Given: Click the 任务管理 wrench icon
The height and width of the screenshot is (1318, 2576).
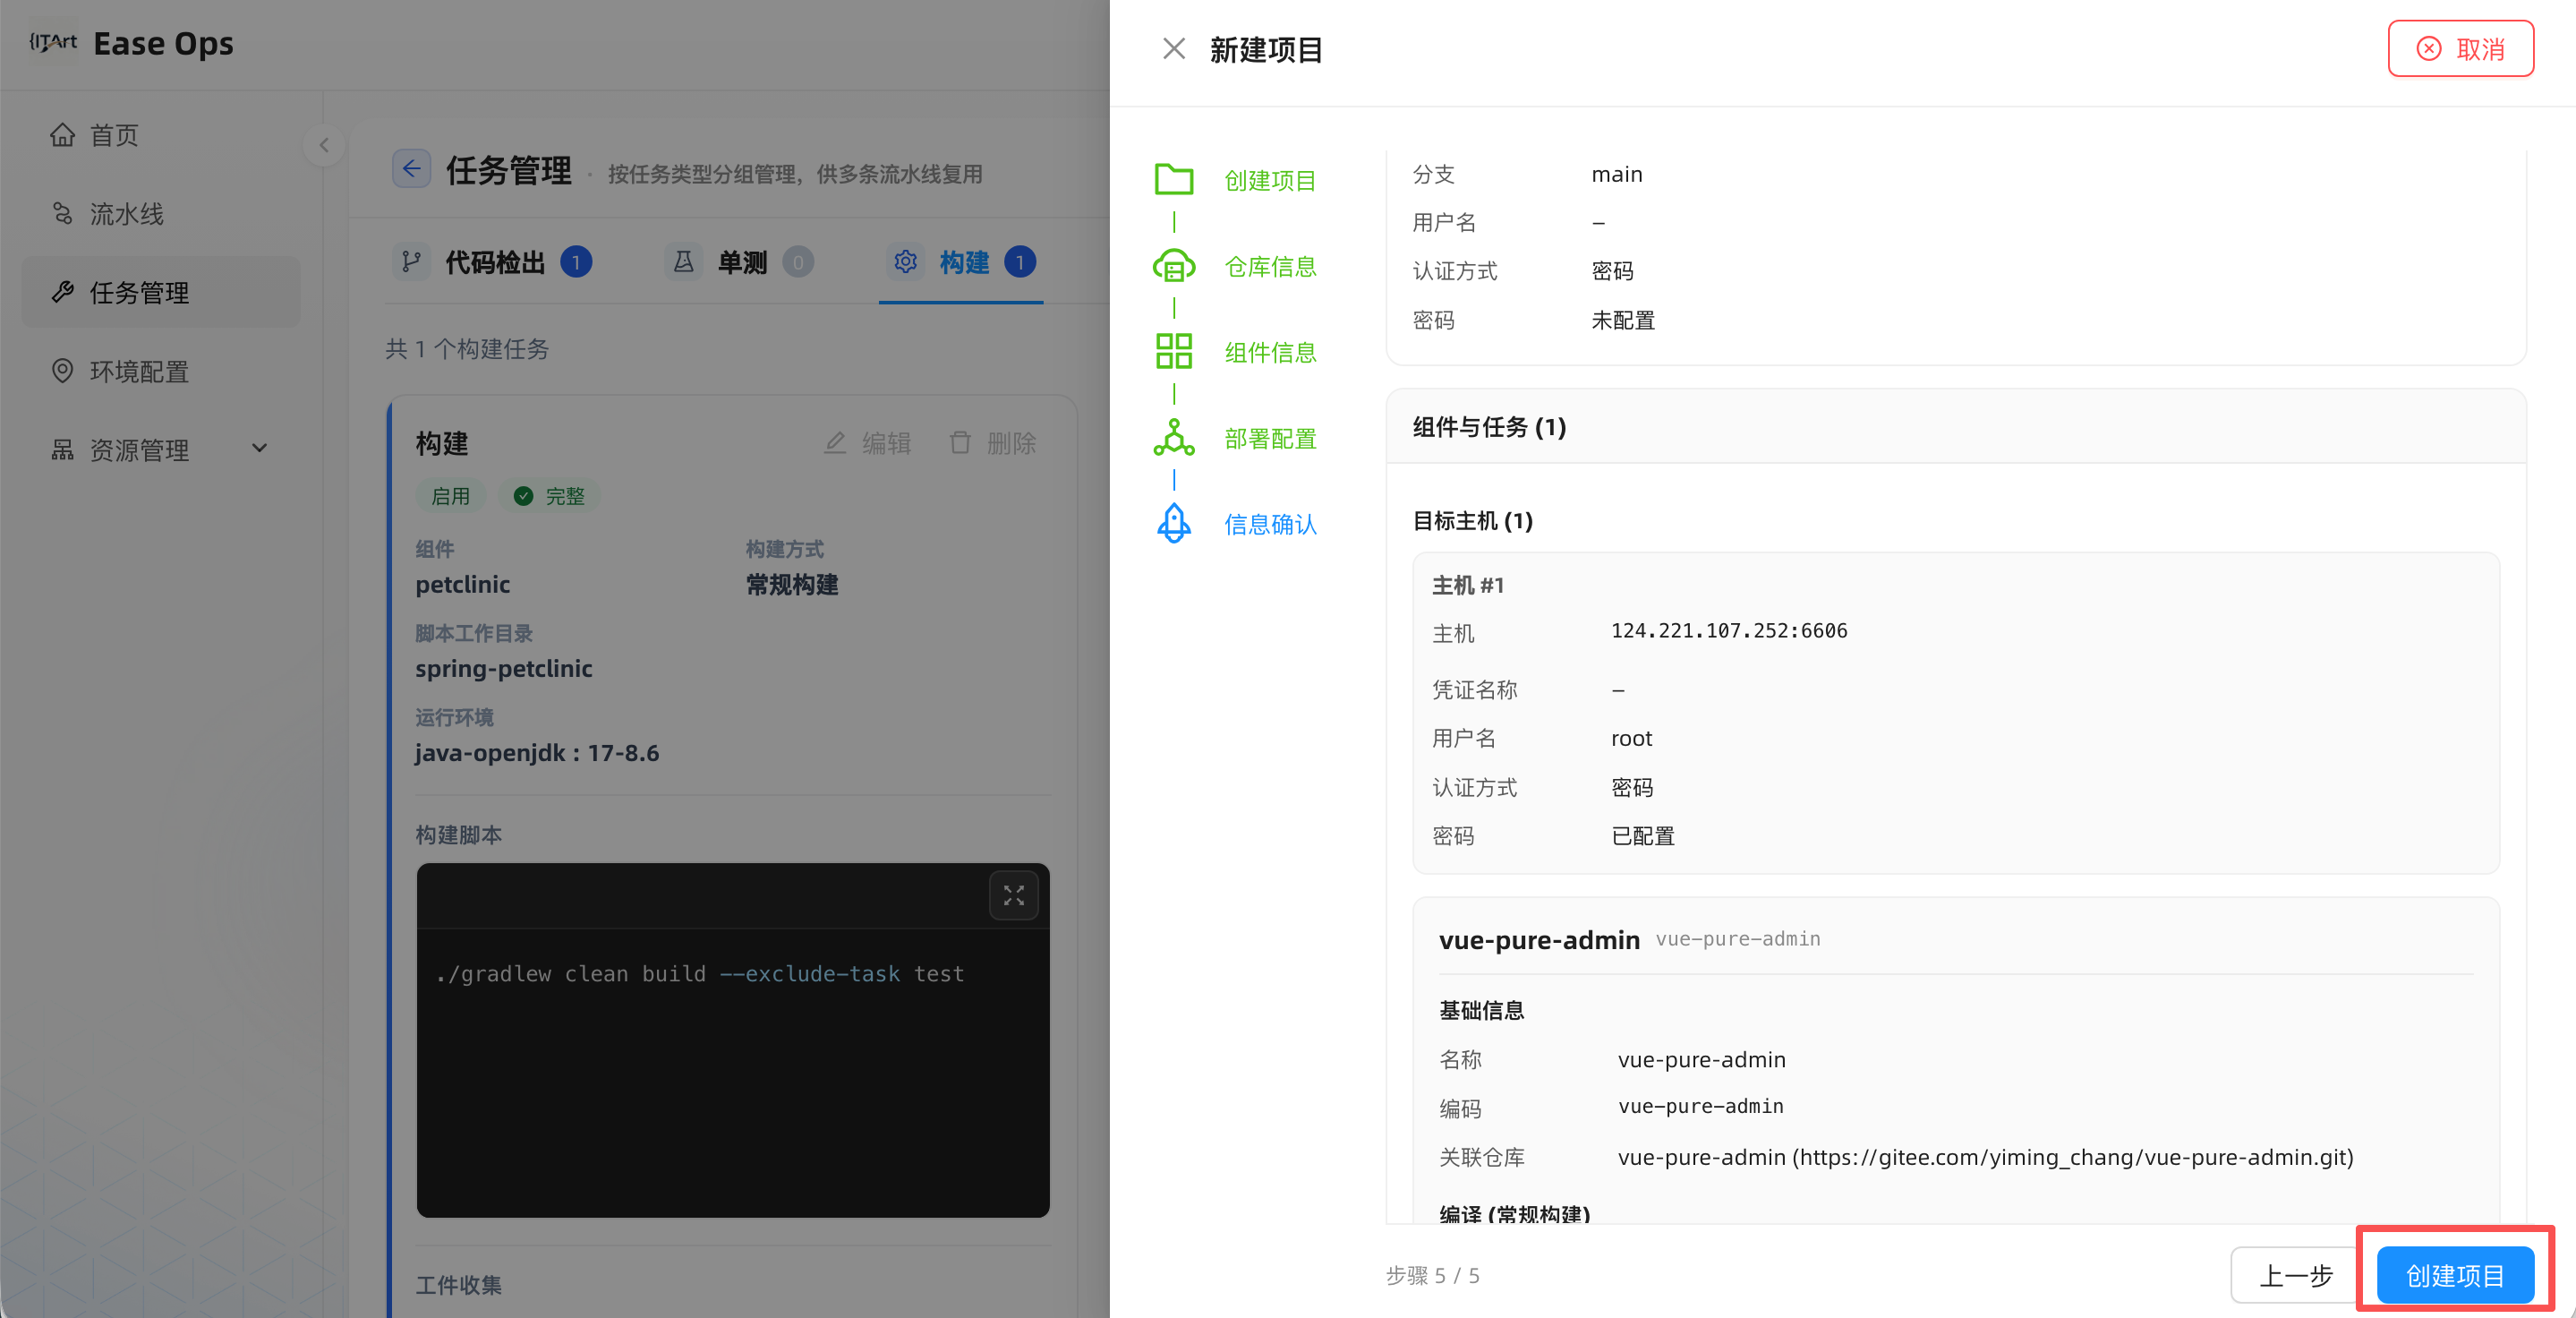Looking at the screenshot, I should pyautogui.click(x=62, y=292).
